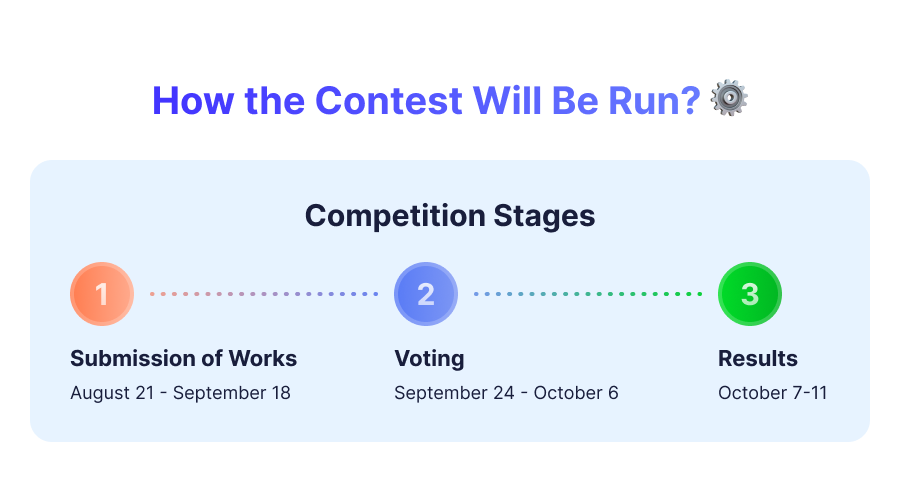Viewport: 900px width, 482px height.
Task: Click the 'Submission of Works' stage title
Action: coord(184,359)
